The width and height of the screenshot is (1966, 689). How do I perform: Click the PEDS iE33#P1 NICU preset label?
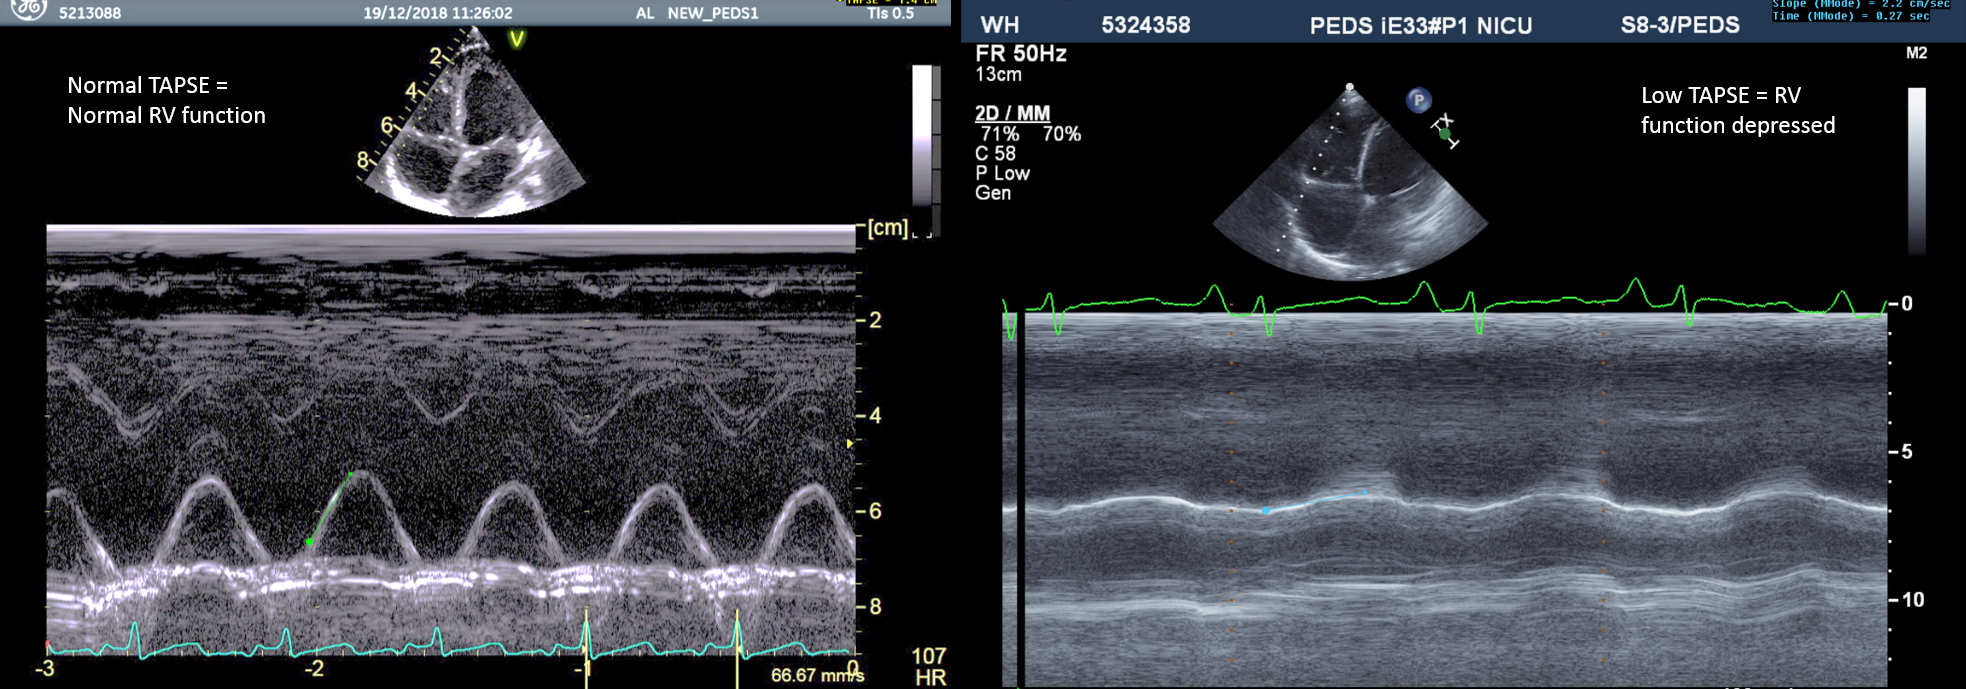tap(1420, 26)
